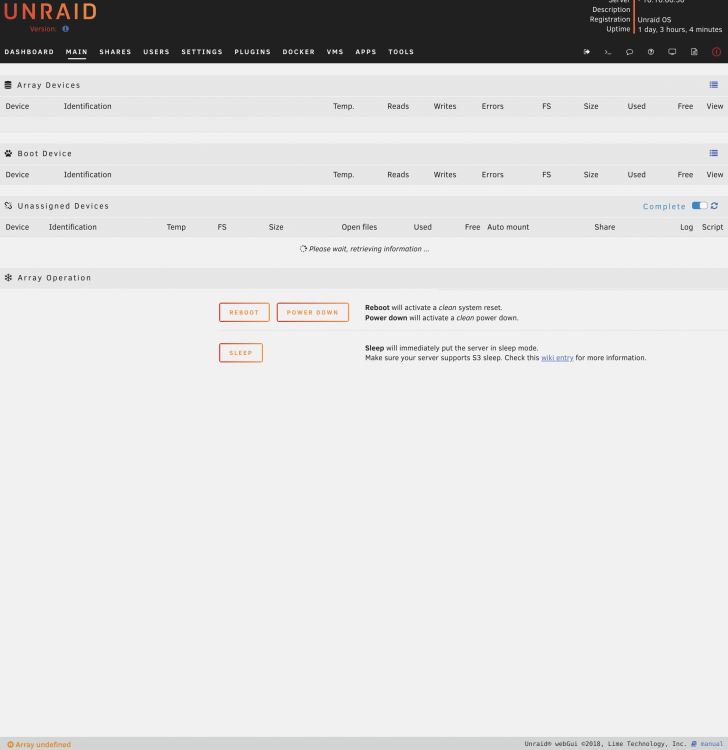Open the system info monitor icon
This screenshot has width=728, height=750.
point(672,52)
